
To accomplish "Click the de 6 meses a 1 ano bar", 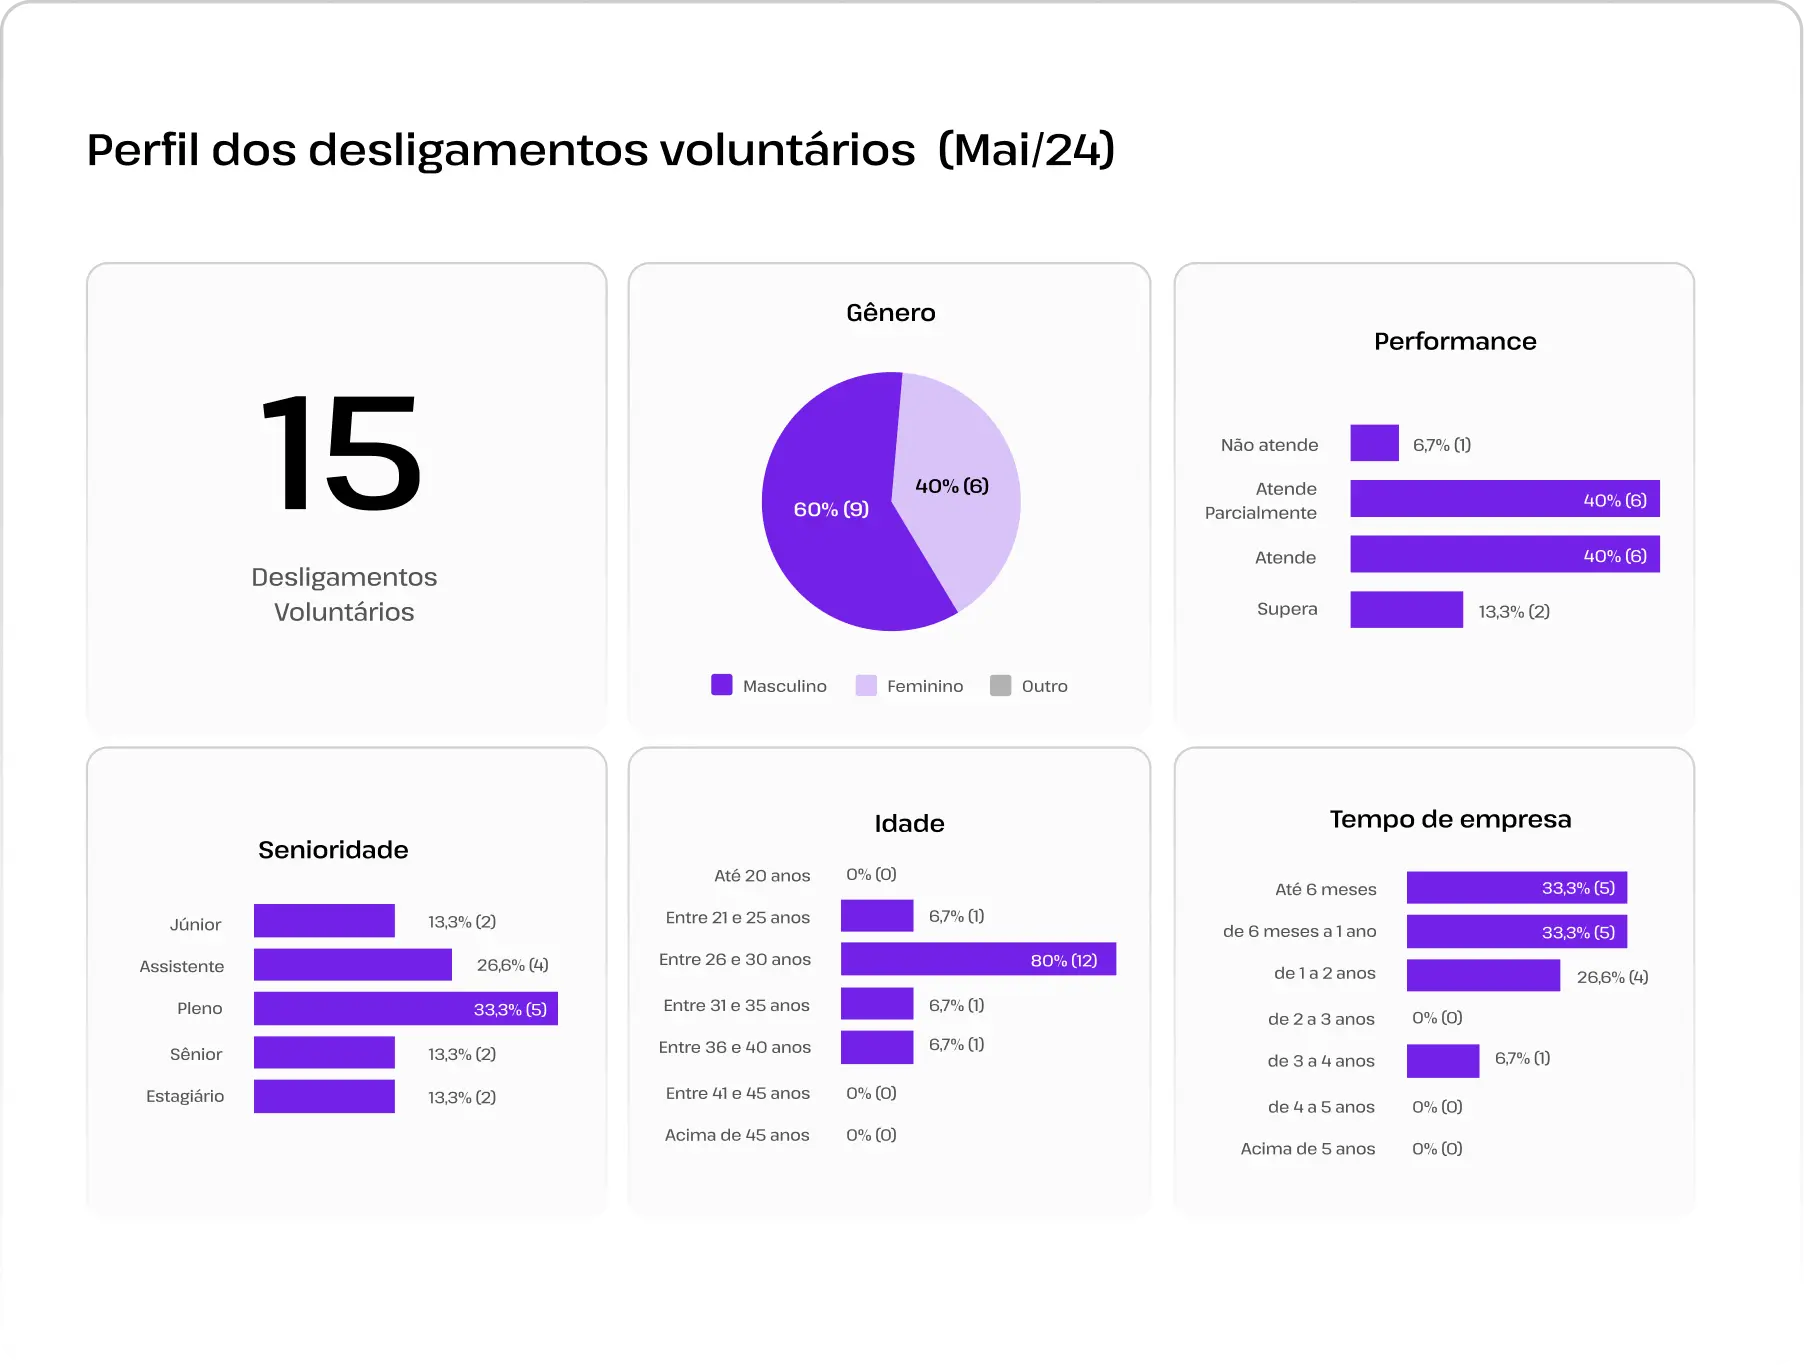I will click(1517, 932).
